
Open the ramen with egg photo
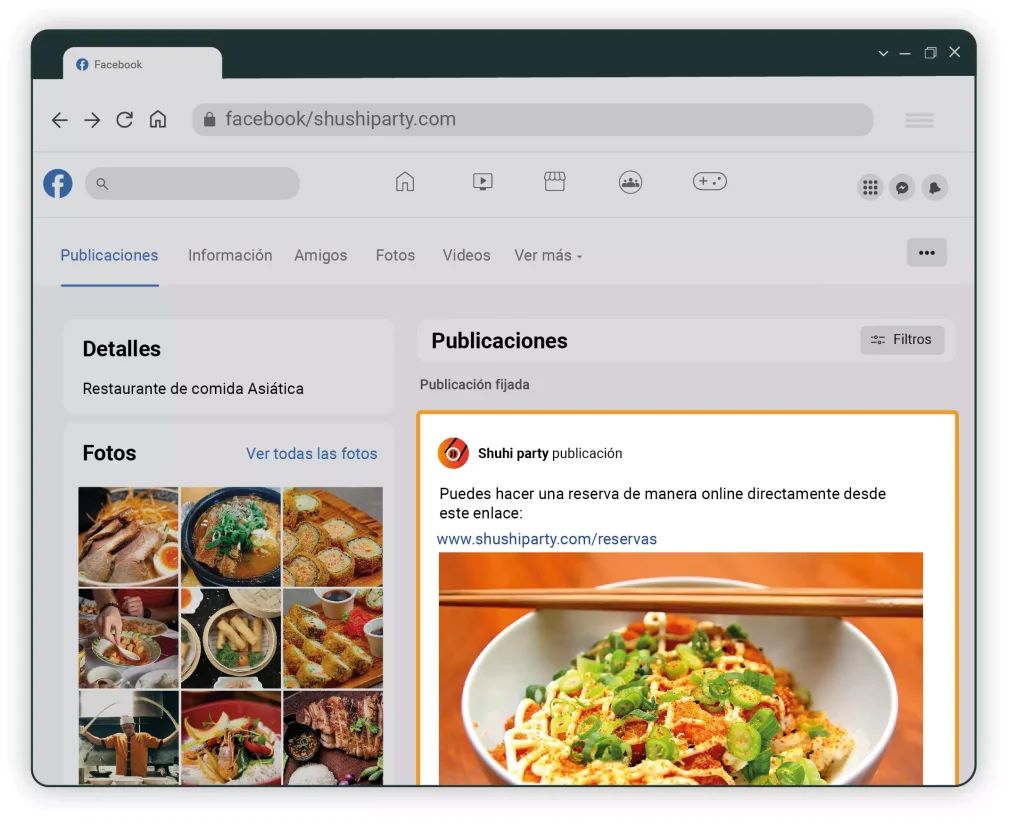[x=128, y=537]
